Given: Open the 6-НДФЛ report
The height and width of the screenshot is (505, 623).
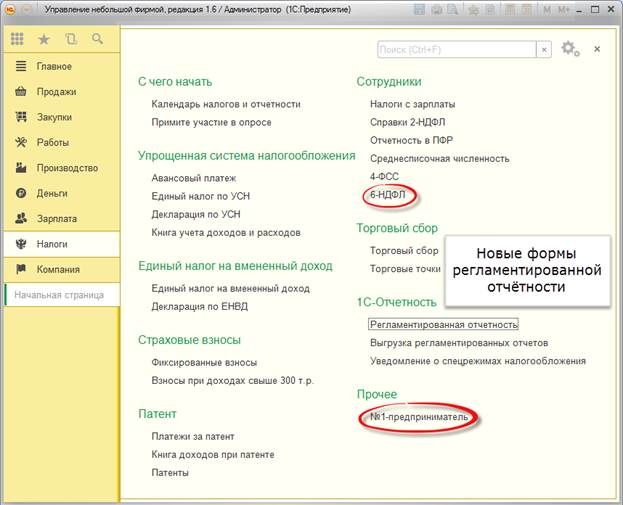Looking at the screenshot, I should tap(388, 195).
